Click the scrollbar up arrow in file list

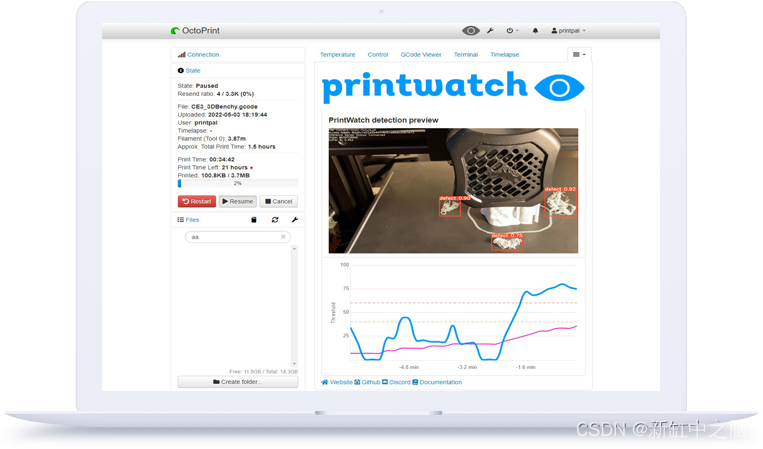point(294,249)
